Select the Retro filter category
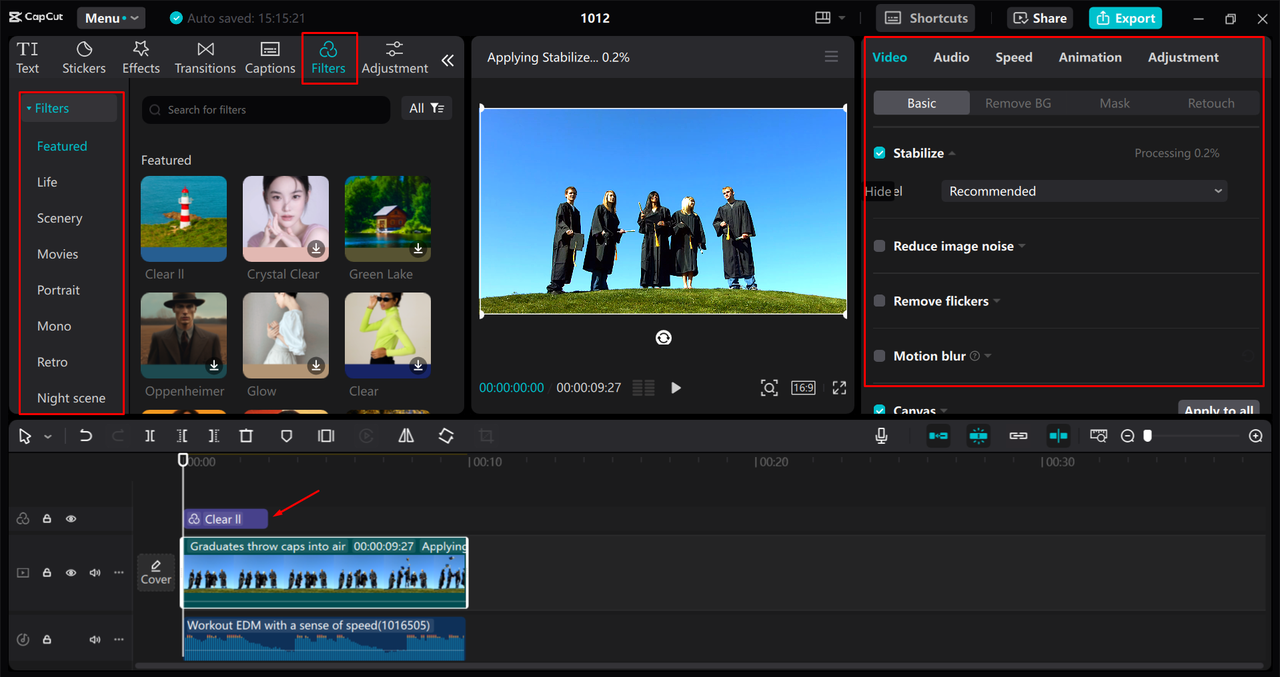Screen dimensions: 1280x677 click(53, 362)
